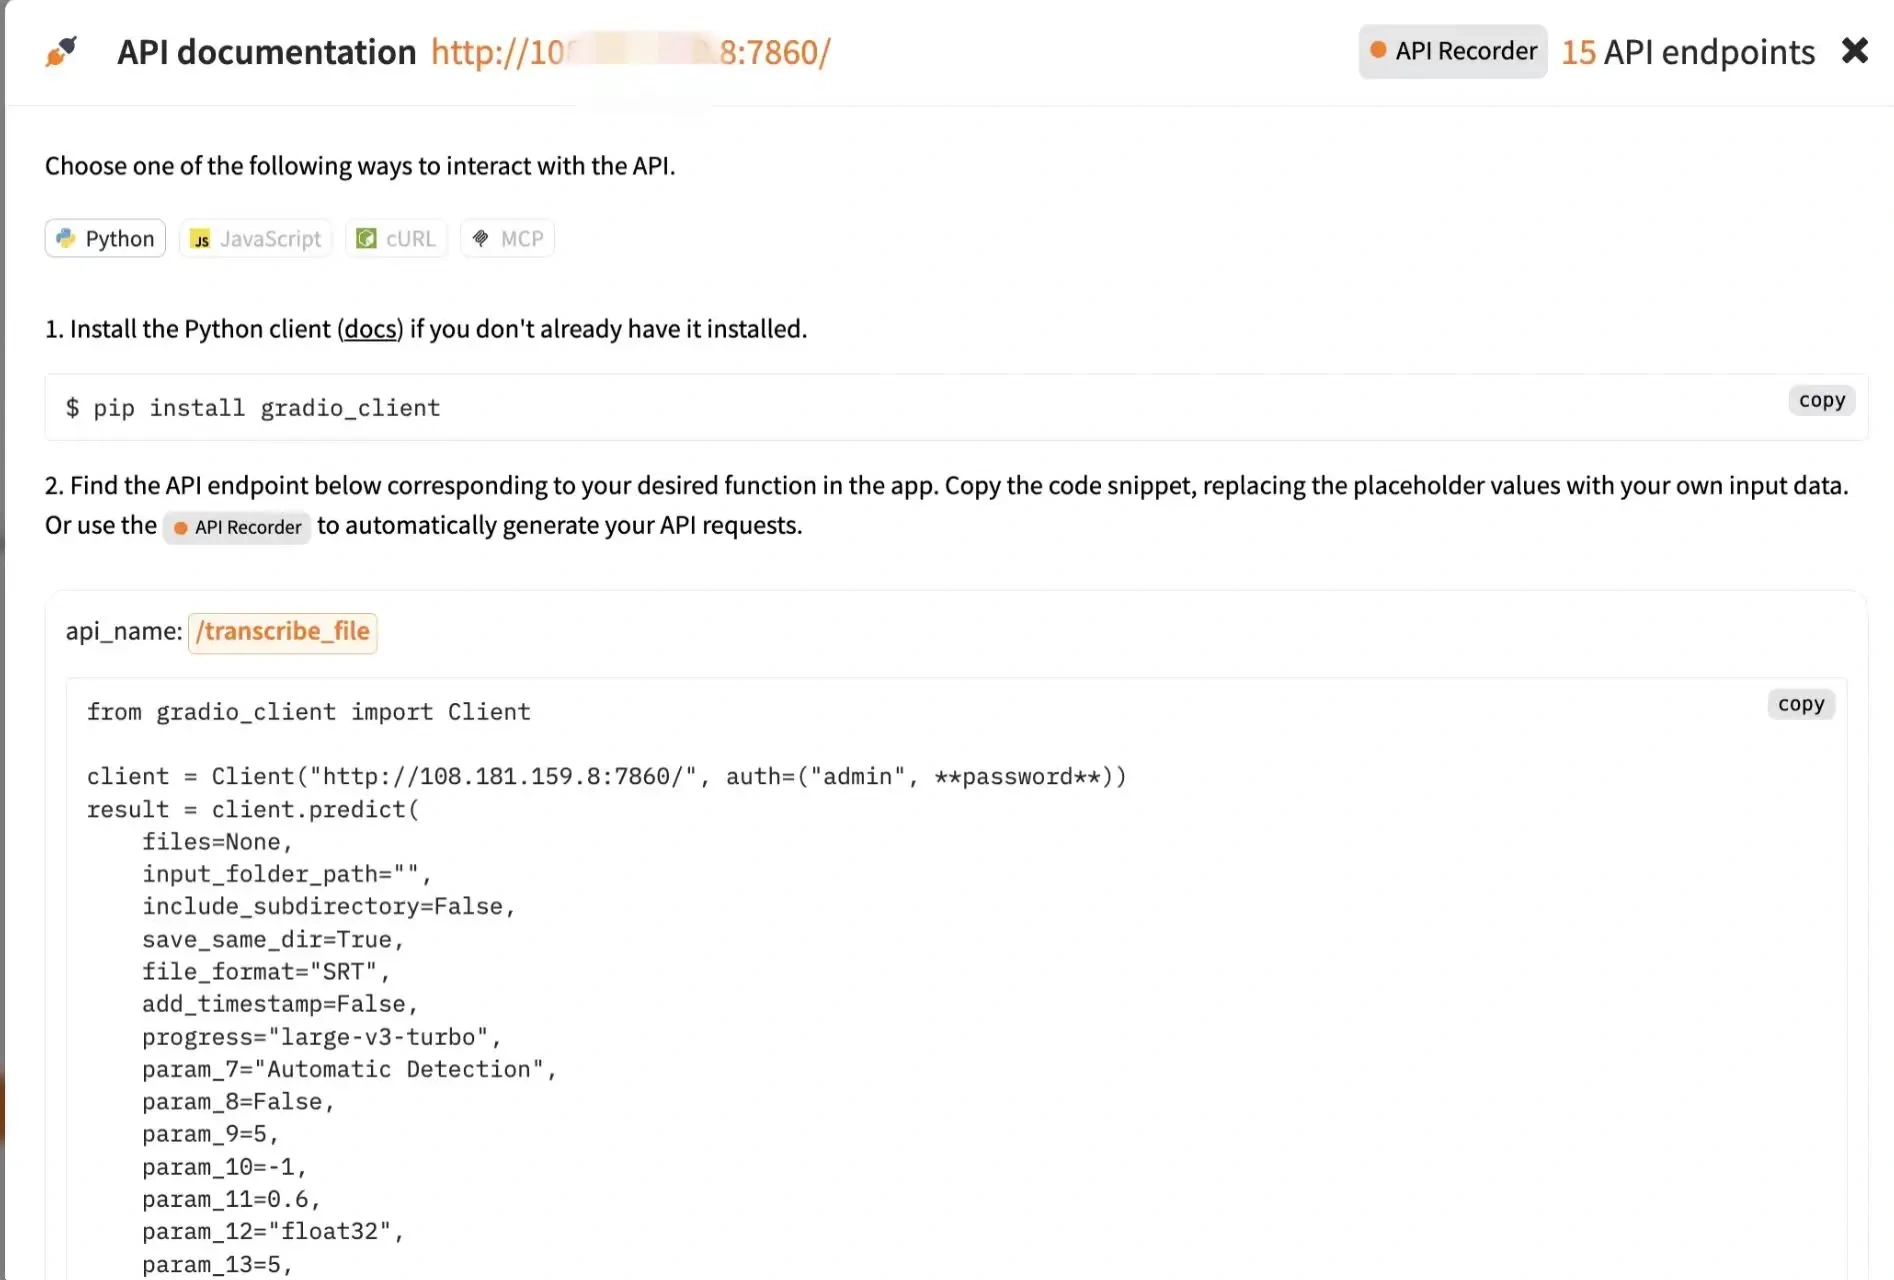Click the cURL icon
The height and width of the screenshot is (1280, 1894).
(367, 238)
